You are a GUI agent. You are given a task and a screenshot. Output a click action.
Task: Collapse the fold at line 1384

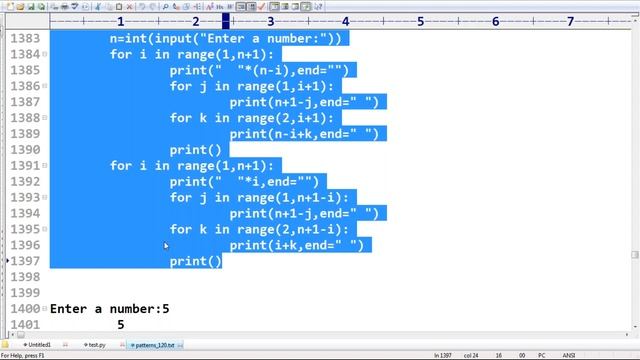[45, 54]
